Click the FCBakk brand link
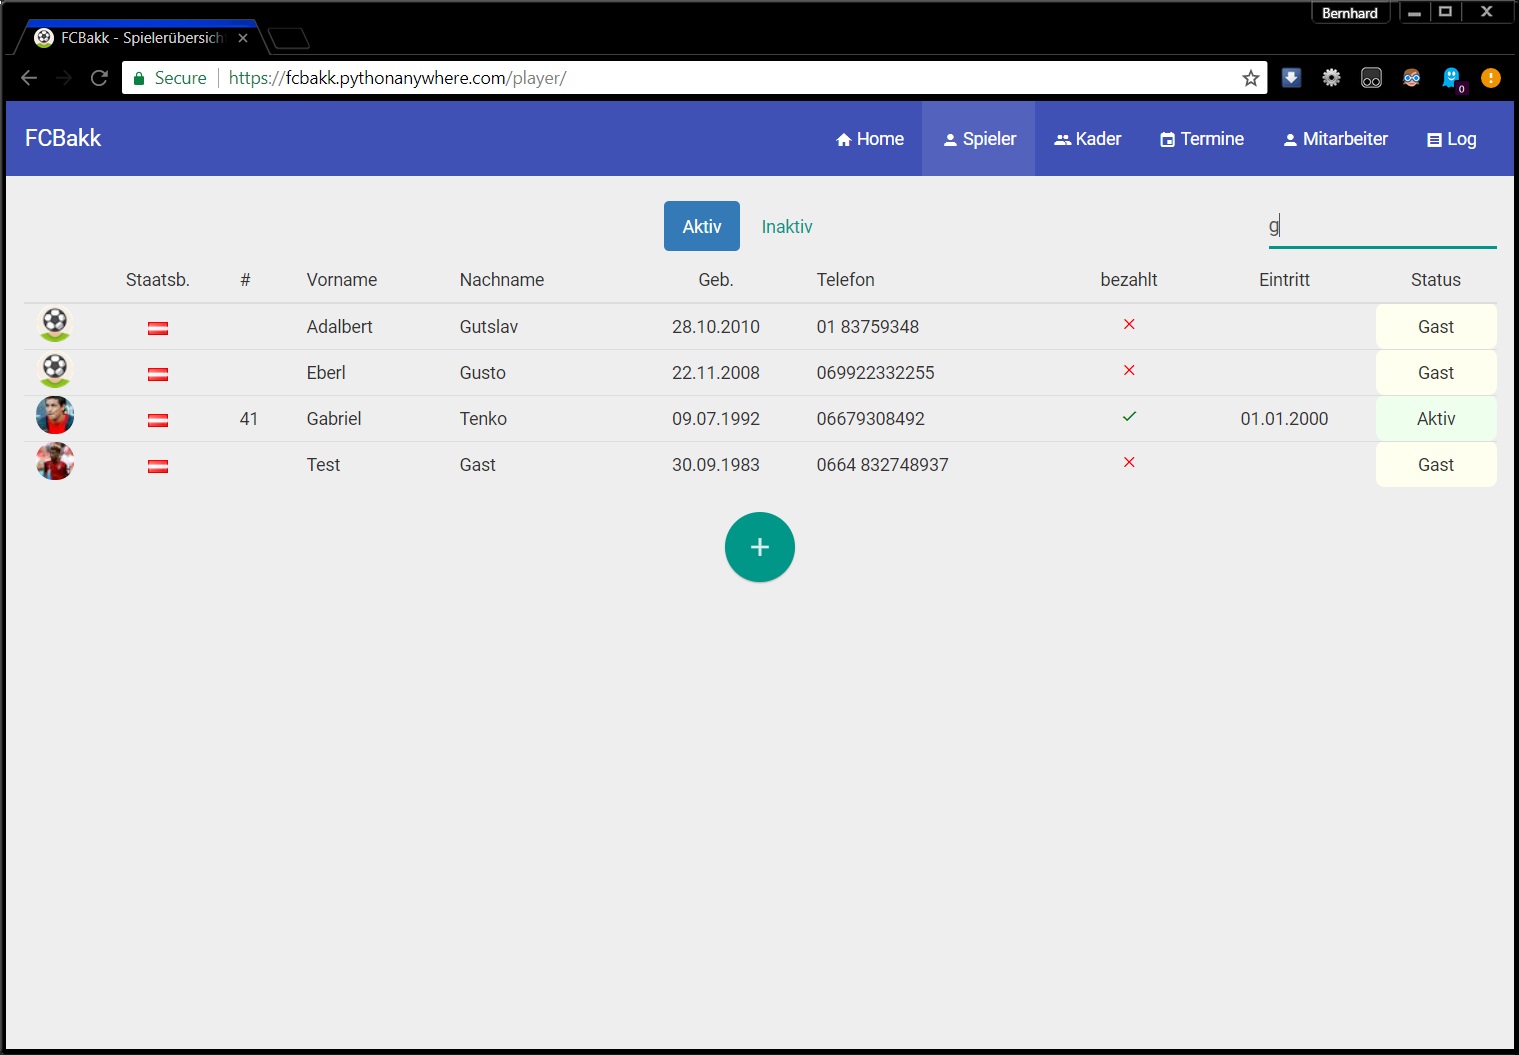 coord(63,138)
